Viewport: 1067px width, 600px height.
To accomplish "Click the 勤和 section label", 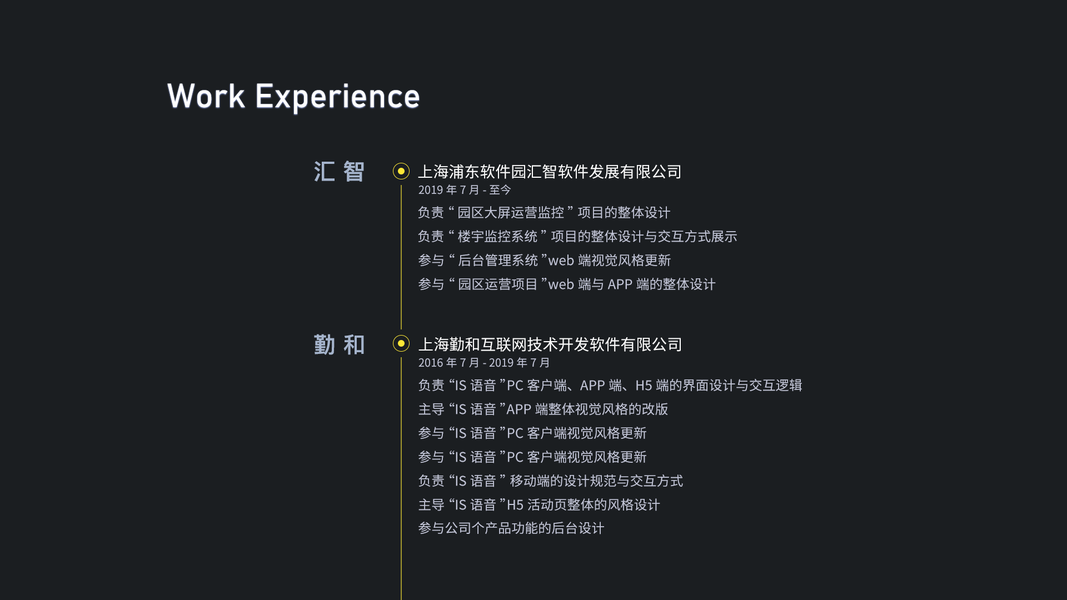I will [340, 345].
